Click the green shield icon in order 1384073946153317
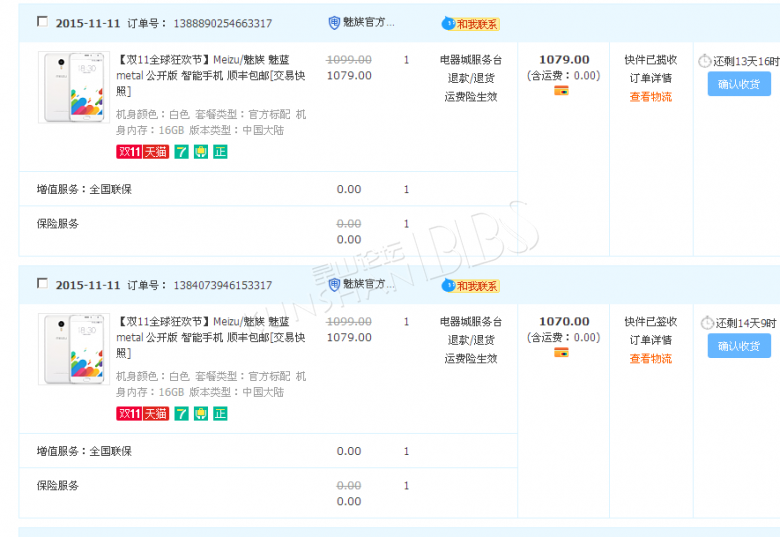 pos(201,414)
